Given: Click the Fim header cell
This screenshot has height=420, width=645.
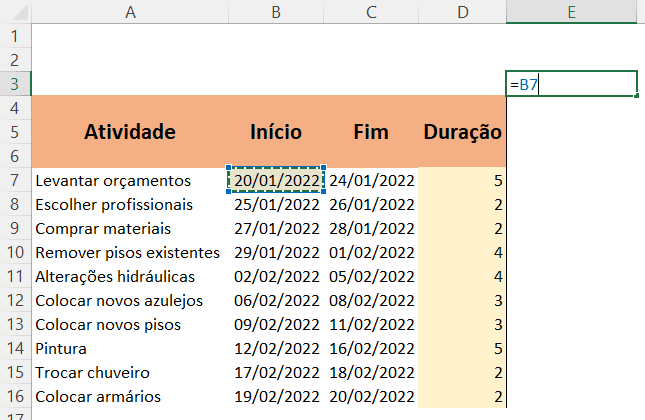Looking at the screenshot, I should point(371,132).
